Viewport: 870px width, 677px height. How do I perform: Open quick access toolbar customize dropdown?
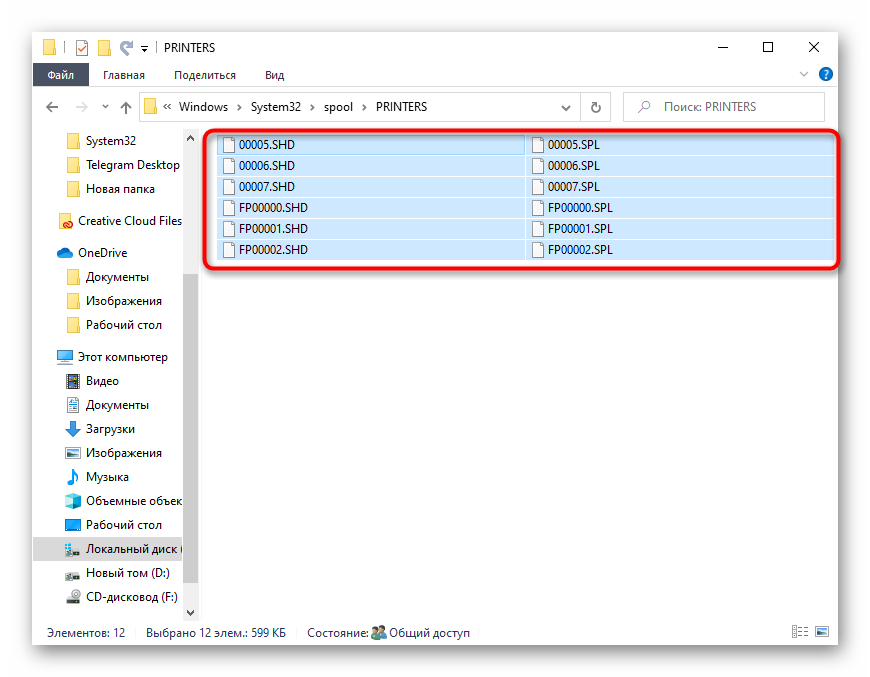pyautogui.click(x=145, y=48)
